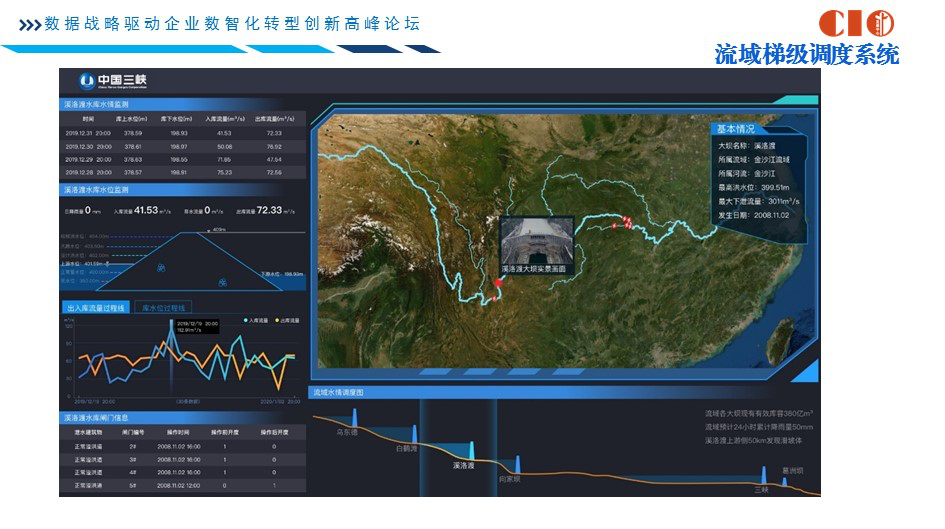Click the large red Xiluodu marker on the map
This screenshot has height=529, width=945.
[498, 282]
